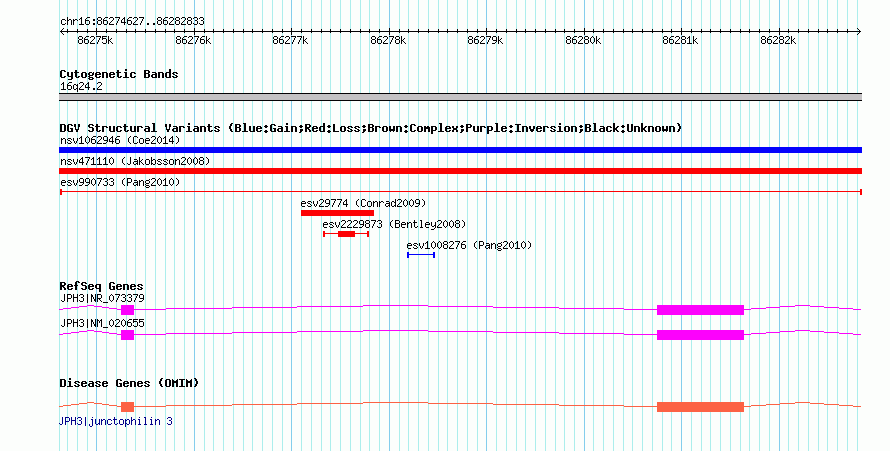The height and width of the screenshot is (451, 890).
Task: Click the gray 16q24.2 cytogenetic band bar
Action: point(460,97)
